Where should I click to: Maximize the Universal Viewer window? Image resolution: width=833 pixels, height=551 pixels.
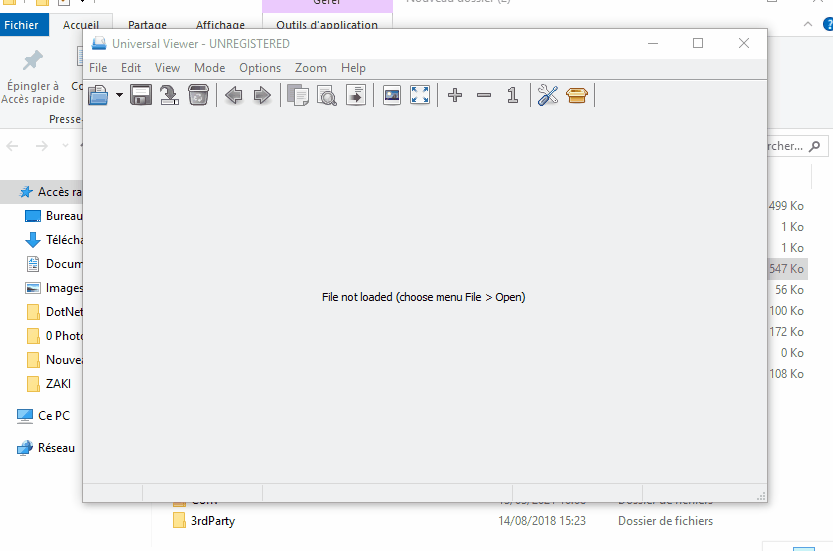[x=698, y=44]
